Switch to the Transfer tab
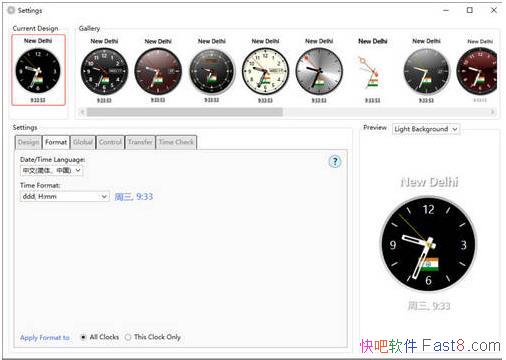This screenshot has height=360, width=506. coord(140,142)
